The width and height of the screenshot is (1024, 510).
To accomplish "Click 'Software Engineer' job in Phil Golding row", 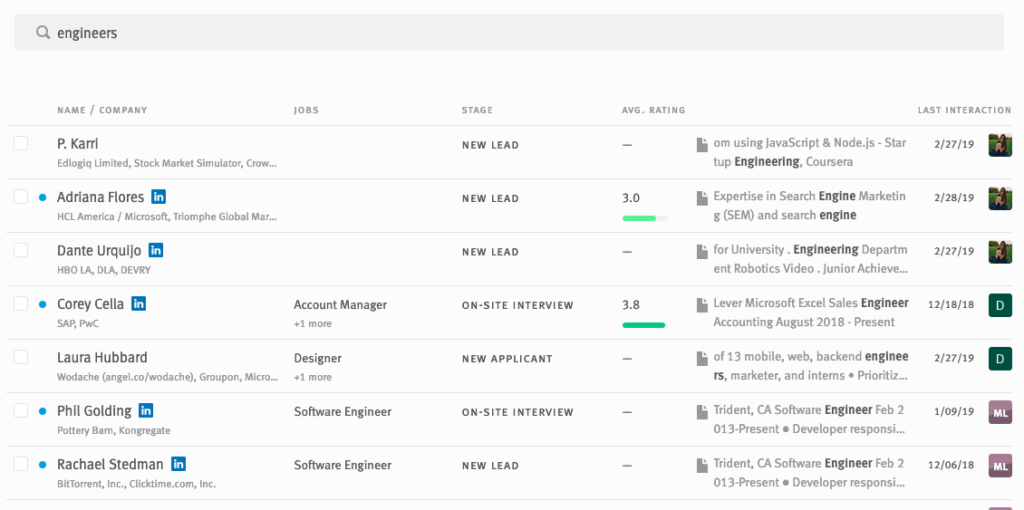I will (343, 412).
